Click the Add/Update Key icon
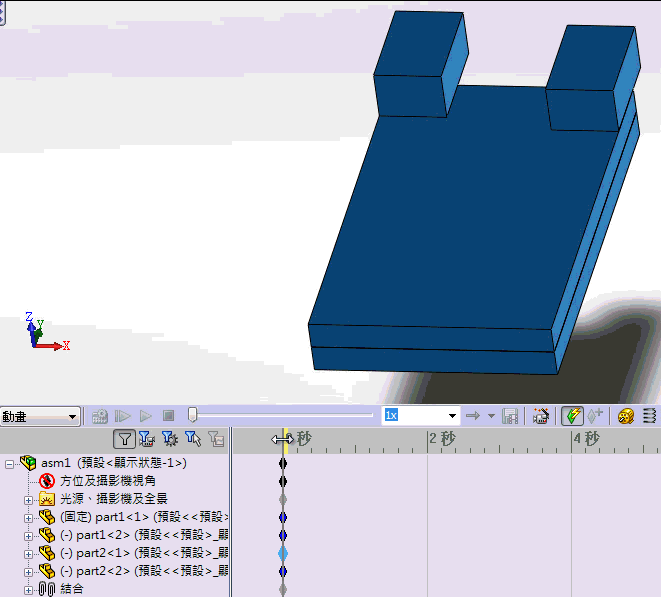The height and width of the screenshot is (597, 661). pyautogui.click(x=595, y=416)
